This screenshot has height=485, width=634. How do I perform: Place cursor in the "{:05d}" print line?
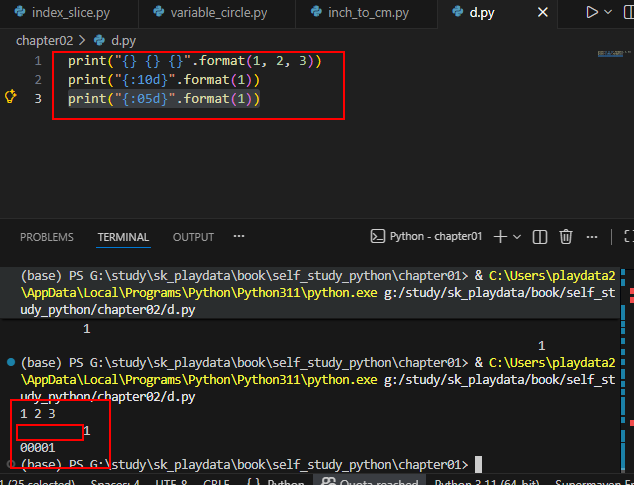164,99
